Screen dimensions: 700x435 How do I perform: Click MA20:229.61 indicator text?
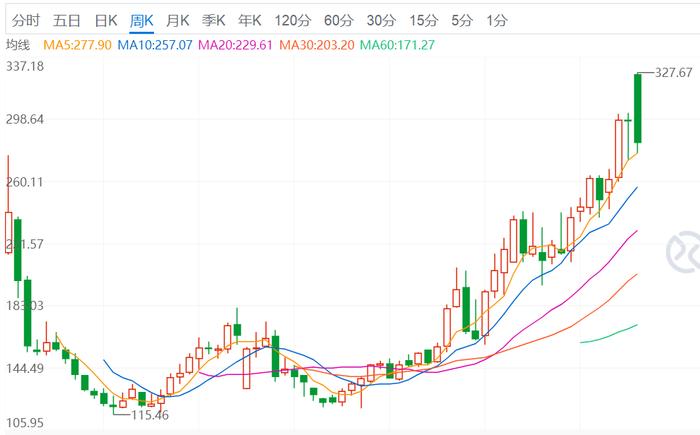[235, 45]
